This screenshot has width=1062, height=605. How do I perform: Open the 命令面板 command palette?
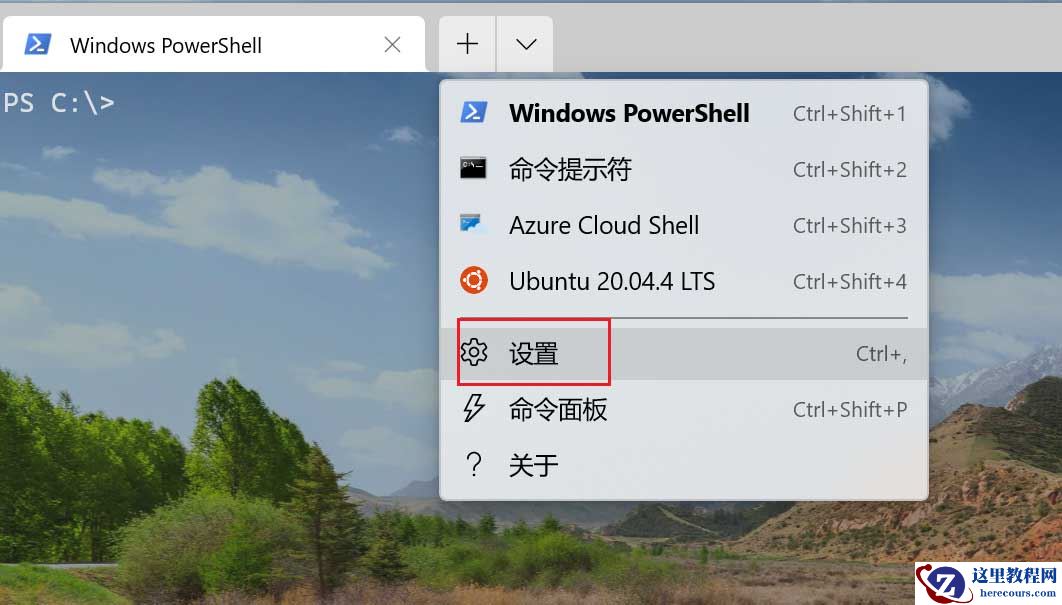556,409
